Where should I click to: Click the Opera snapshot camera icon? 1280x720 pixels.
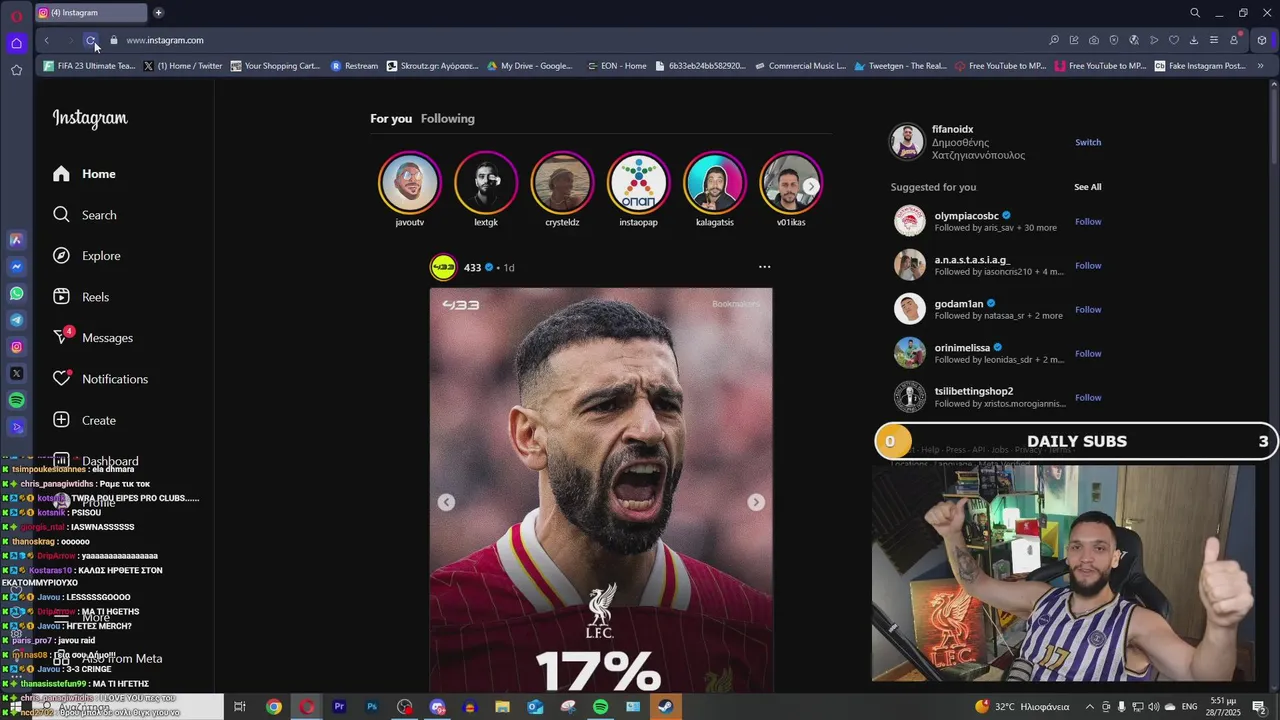[x=1094, y=40]
